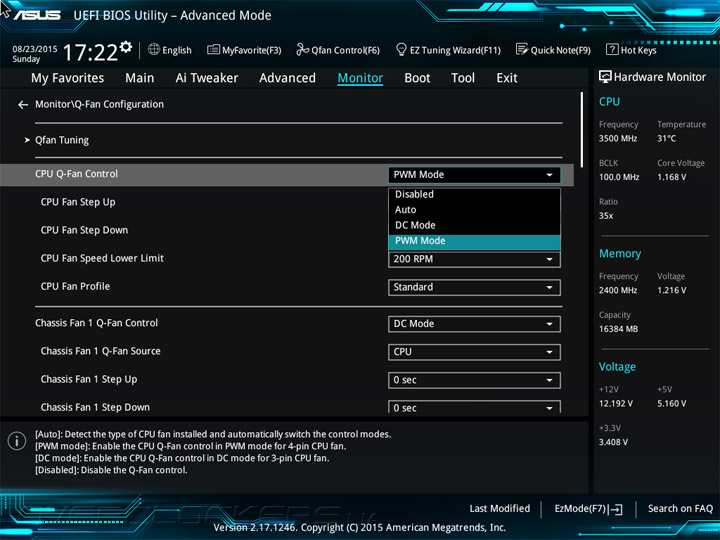Click the 17:22 clock time
The height and width of the screenshot is (540, 720).
click(90, 52)
